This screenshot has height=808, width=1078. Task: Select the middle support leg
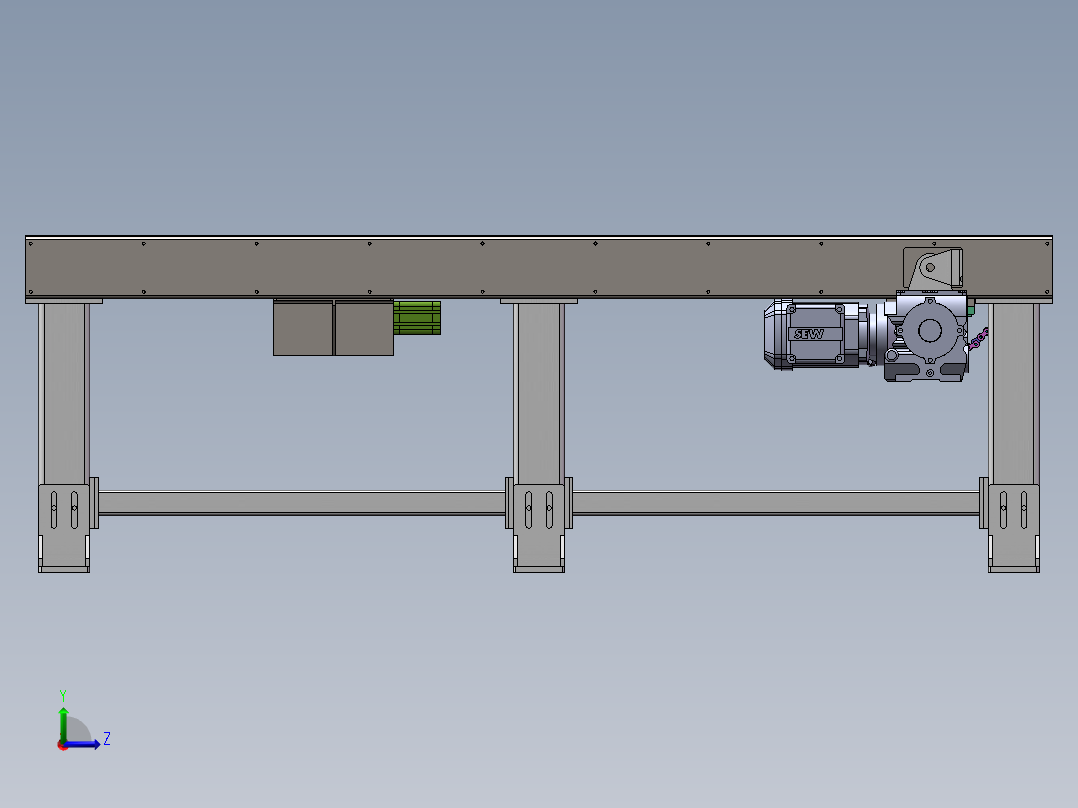[x=539, y=392]
